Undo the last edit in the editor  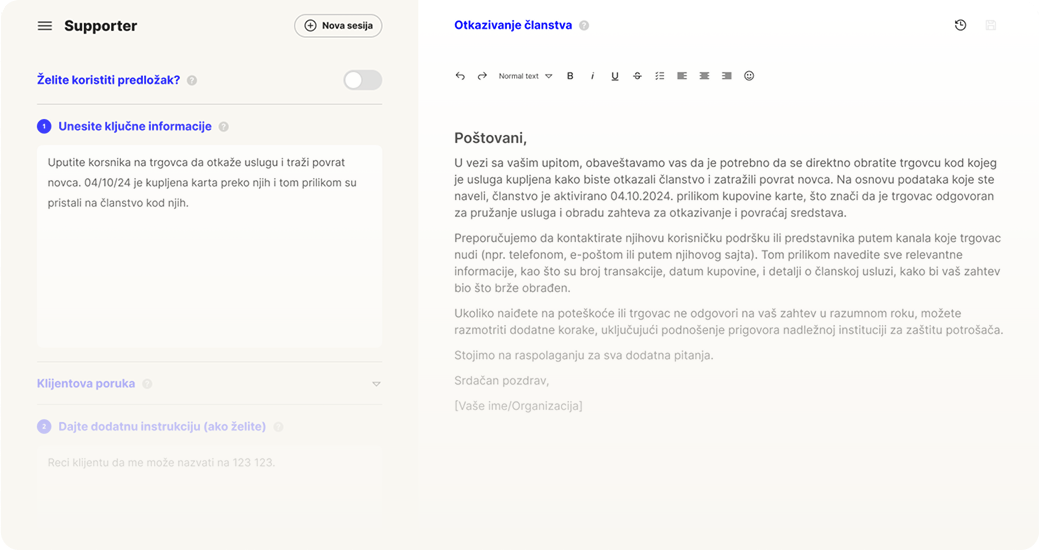(x=460, y=76)
